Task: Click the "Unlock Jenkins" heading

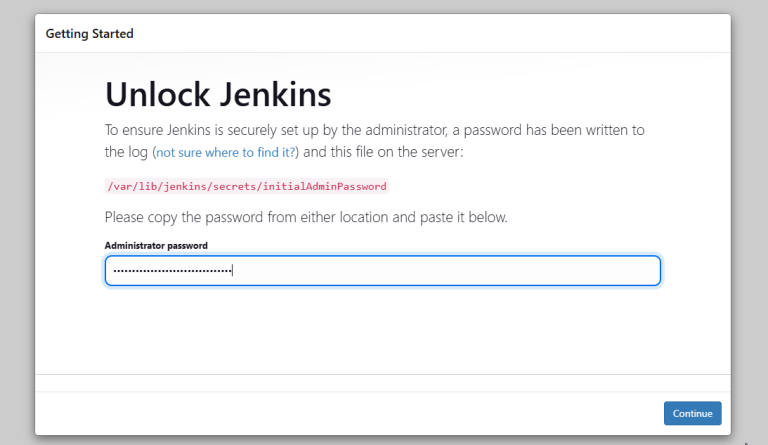Action: coord(218,95)
